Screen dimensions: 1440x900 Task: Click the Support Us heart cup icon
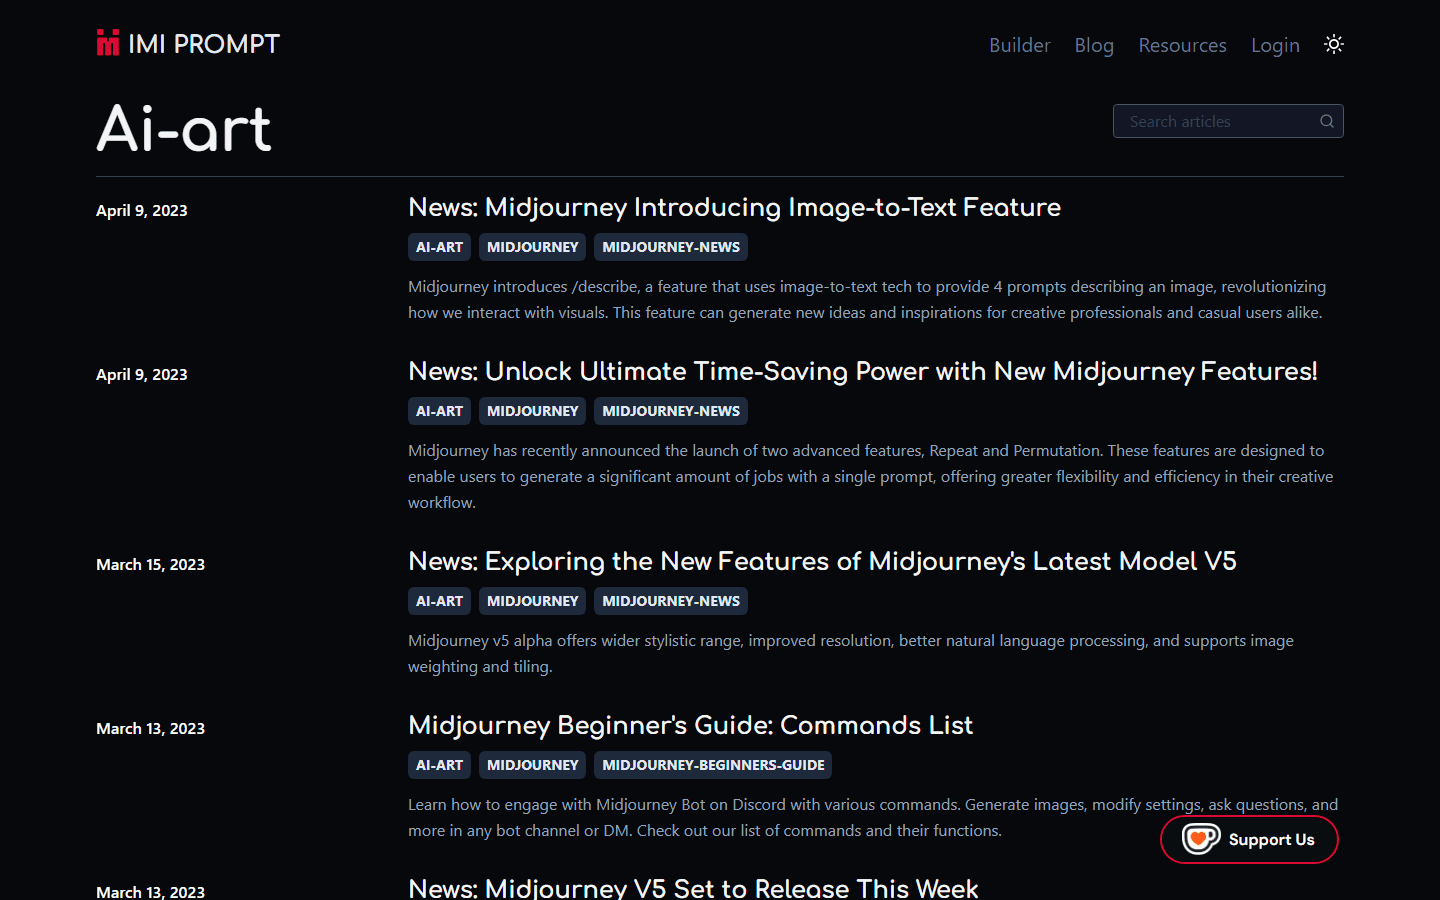point(1201,839)
